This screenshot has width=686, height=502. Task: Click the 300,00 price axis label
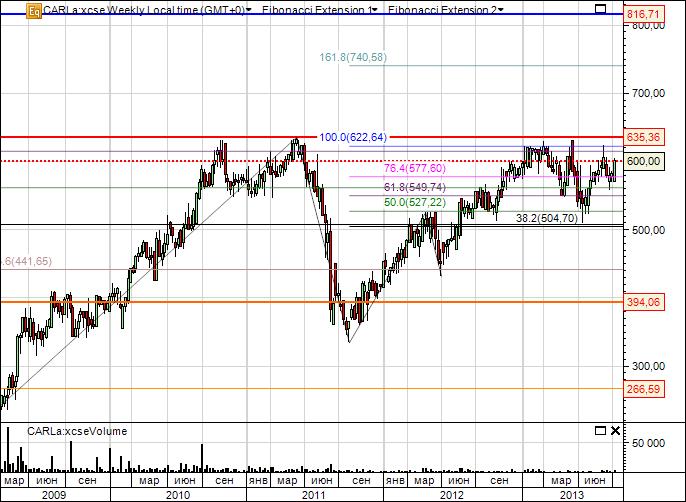[648, 366]
